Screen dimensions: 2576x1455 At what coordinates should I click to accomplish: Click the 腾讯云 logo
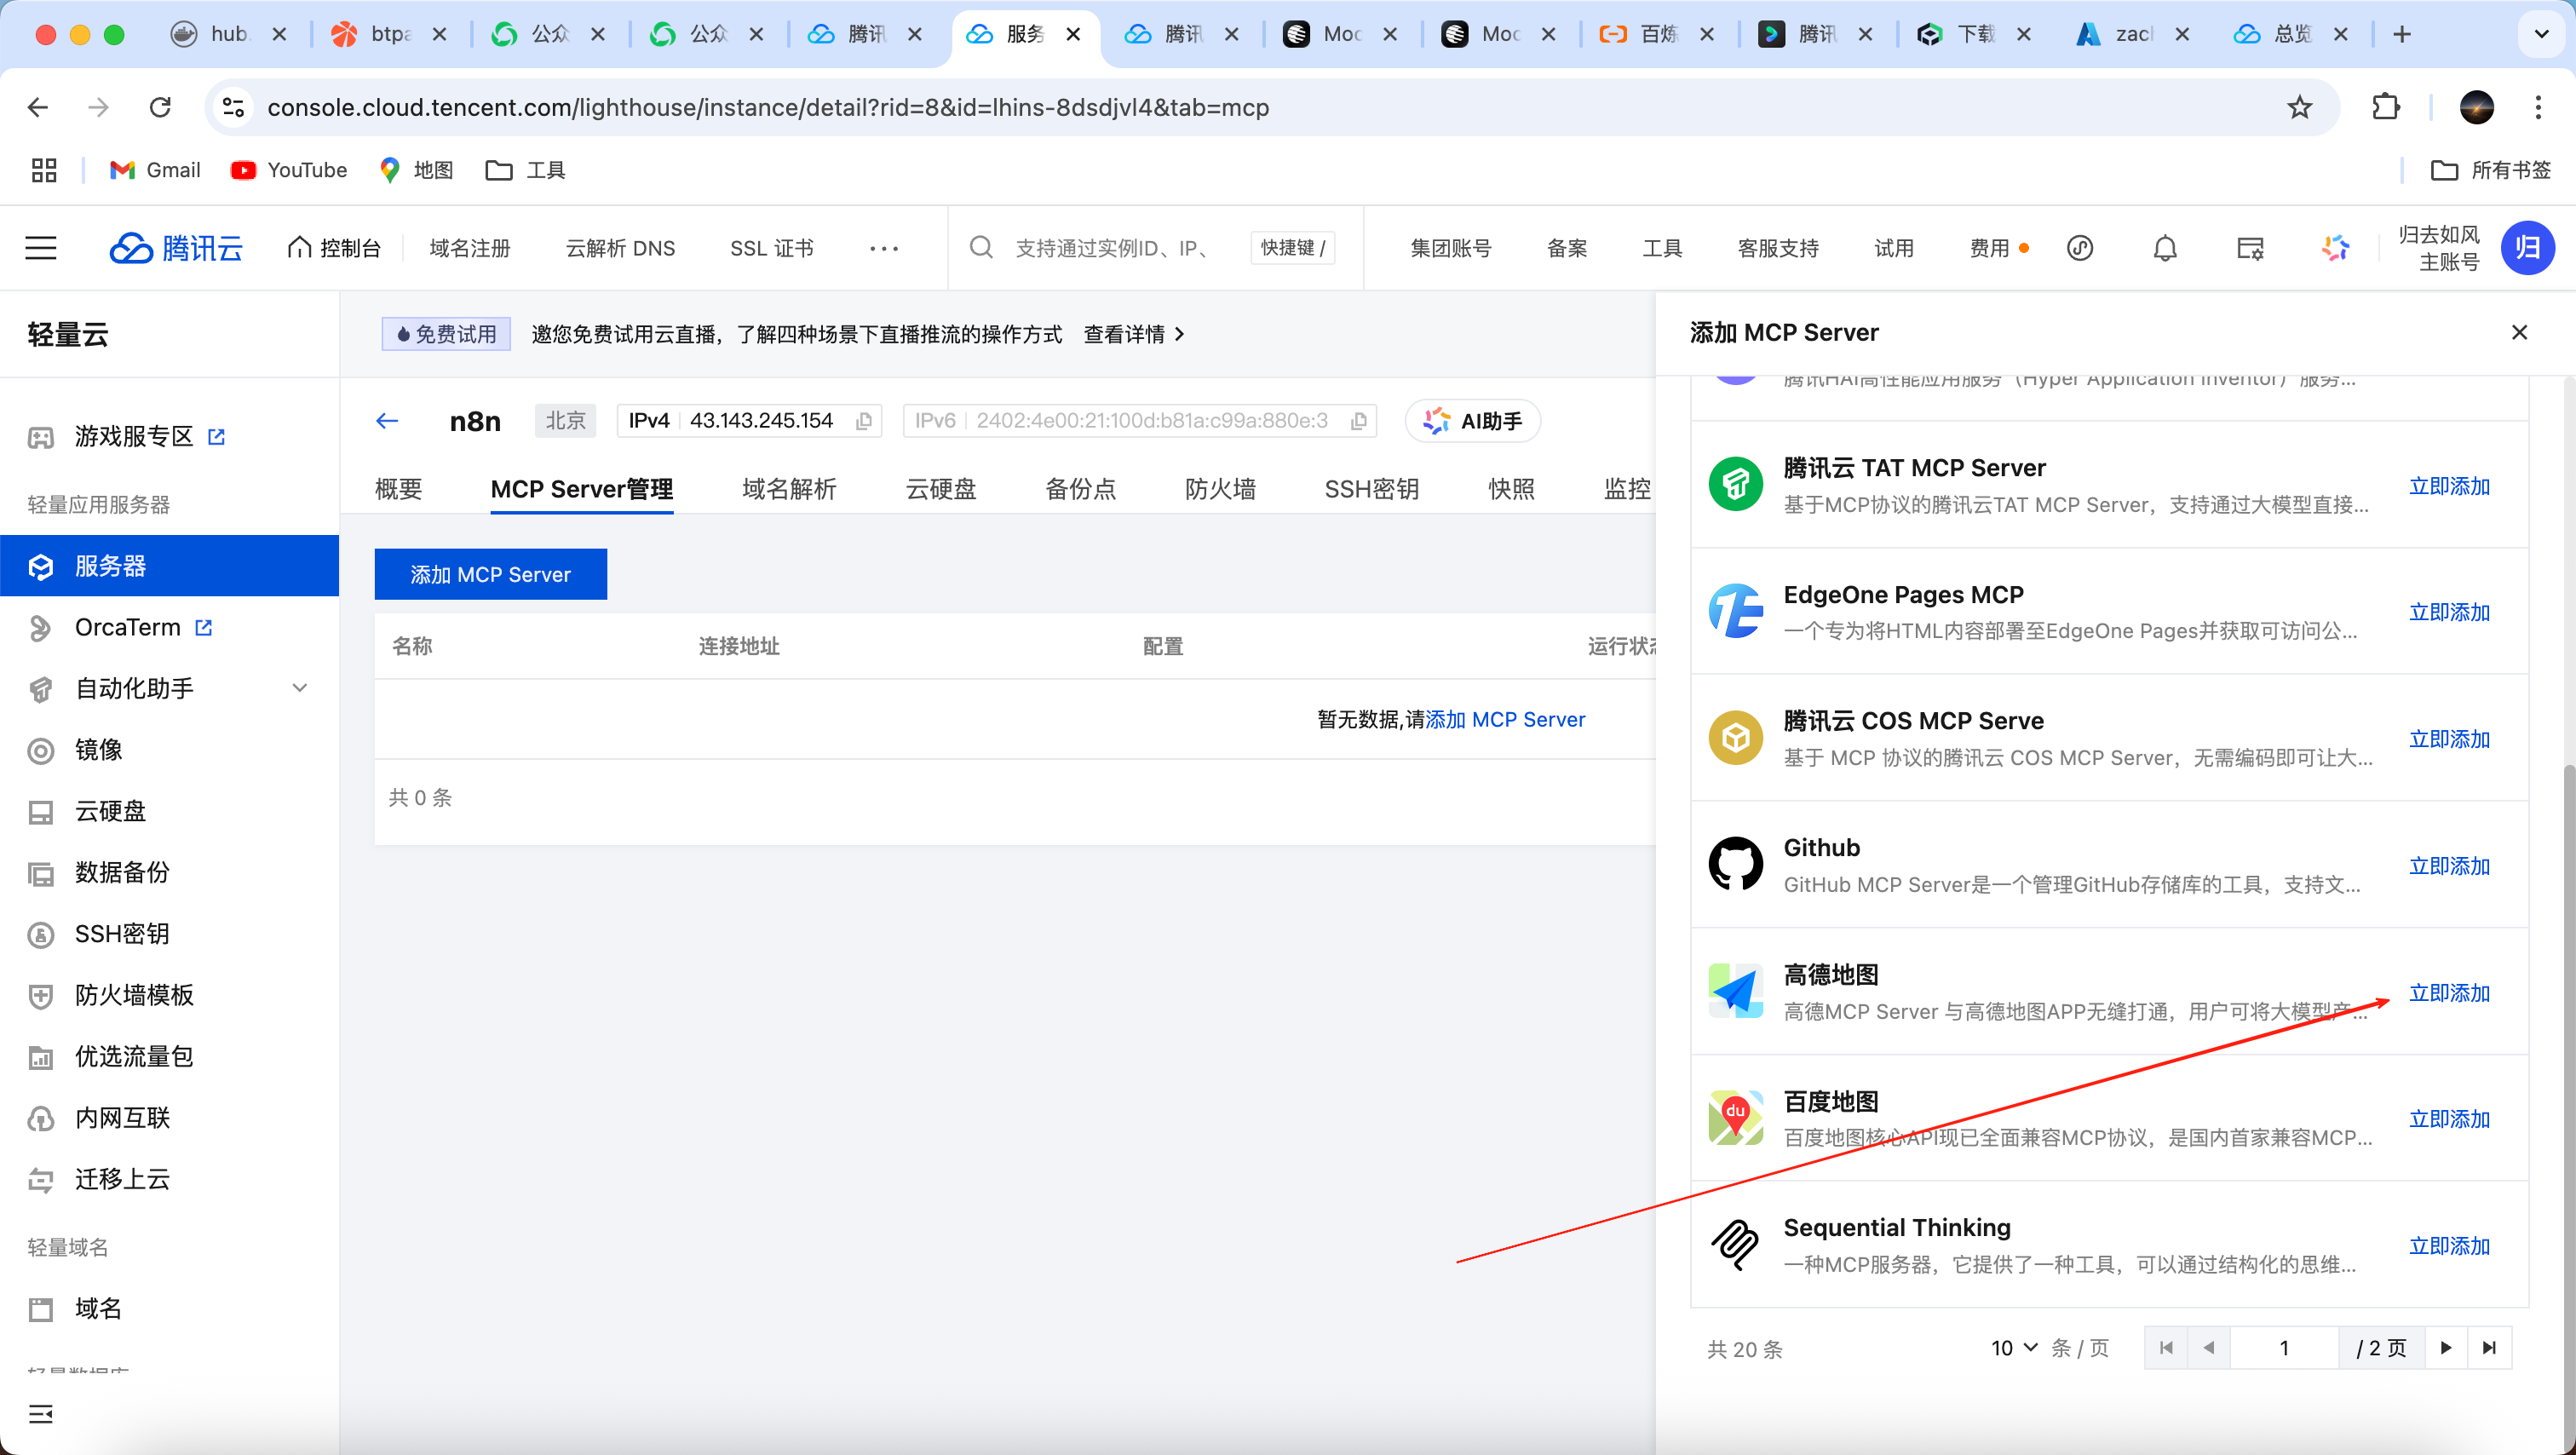176,248
